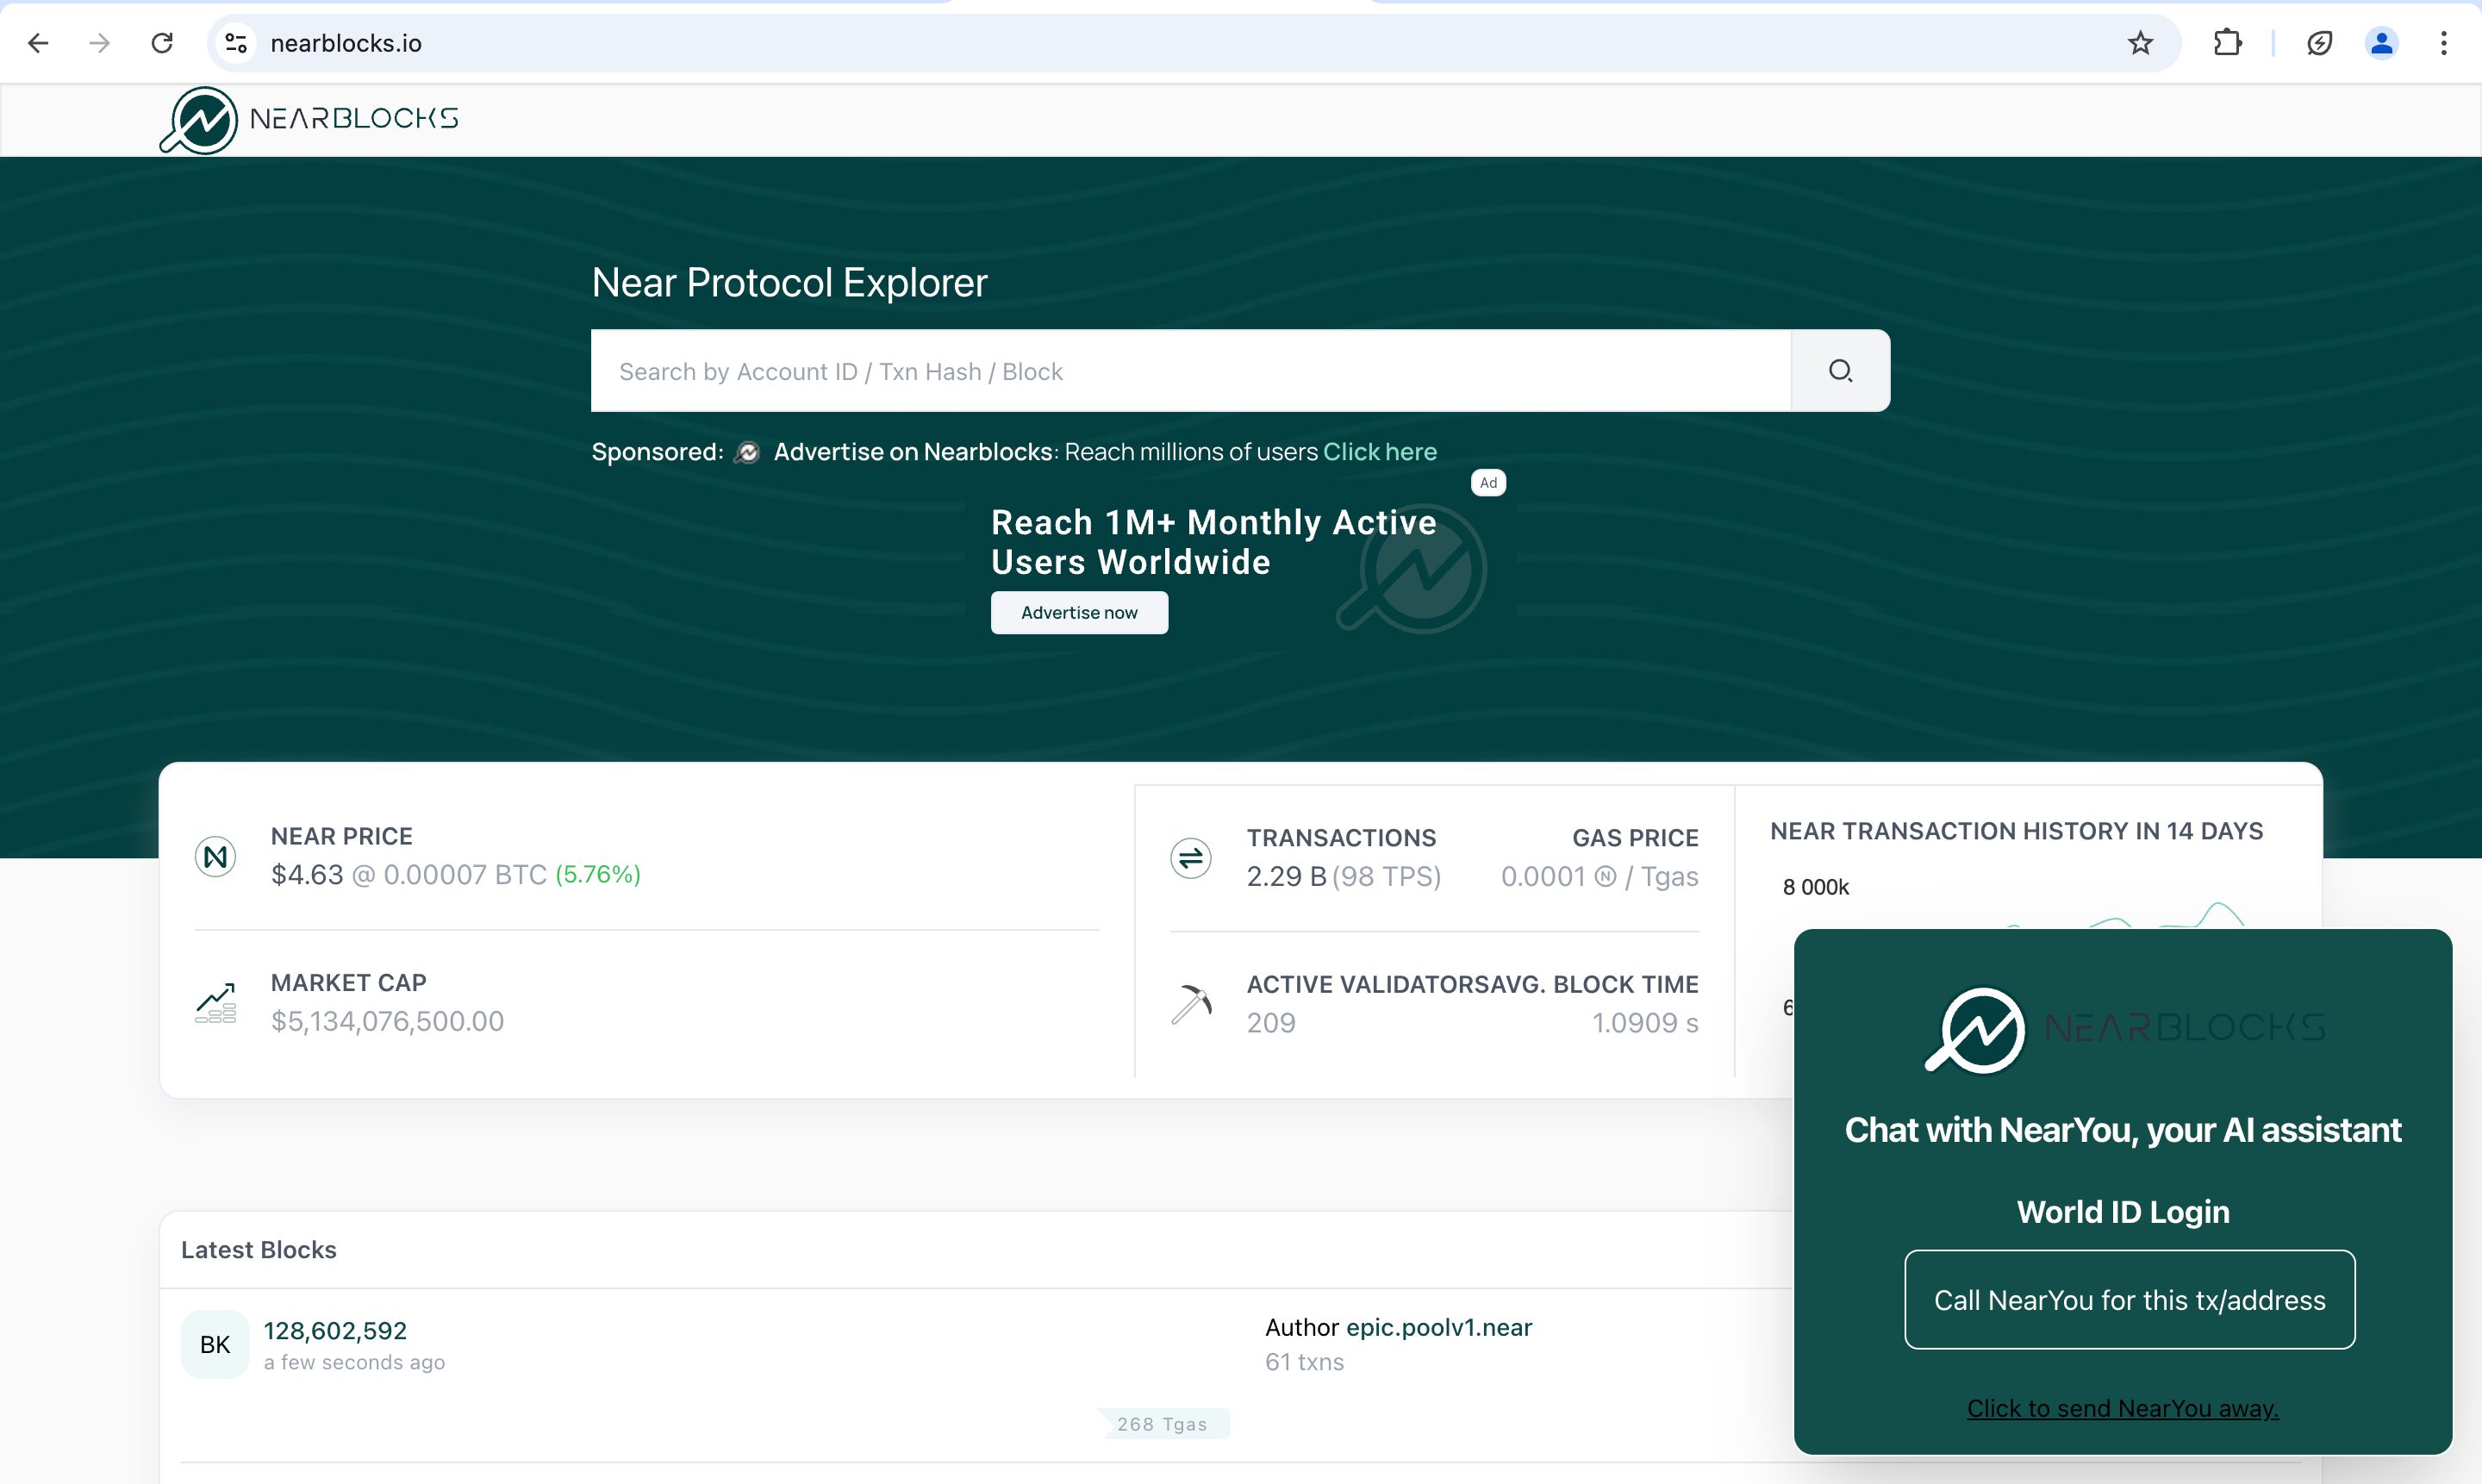Click the search magnifier button
Screen dimensions: 2482x1484
coord(1840,371)
